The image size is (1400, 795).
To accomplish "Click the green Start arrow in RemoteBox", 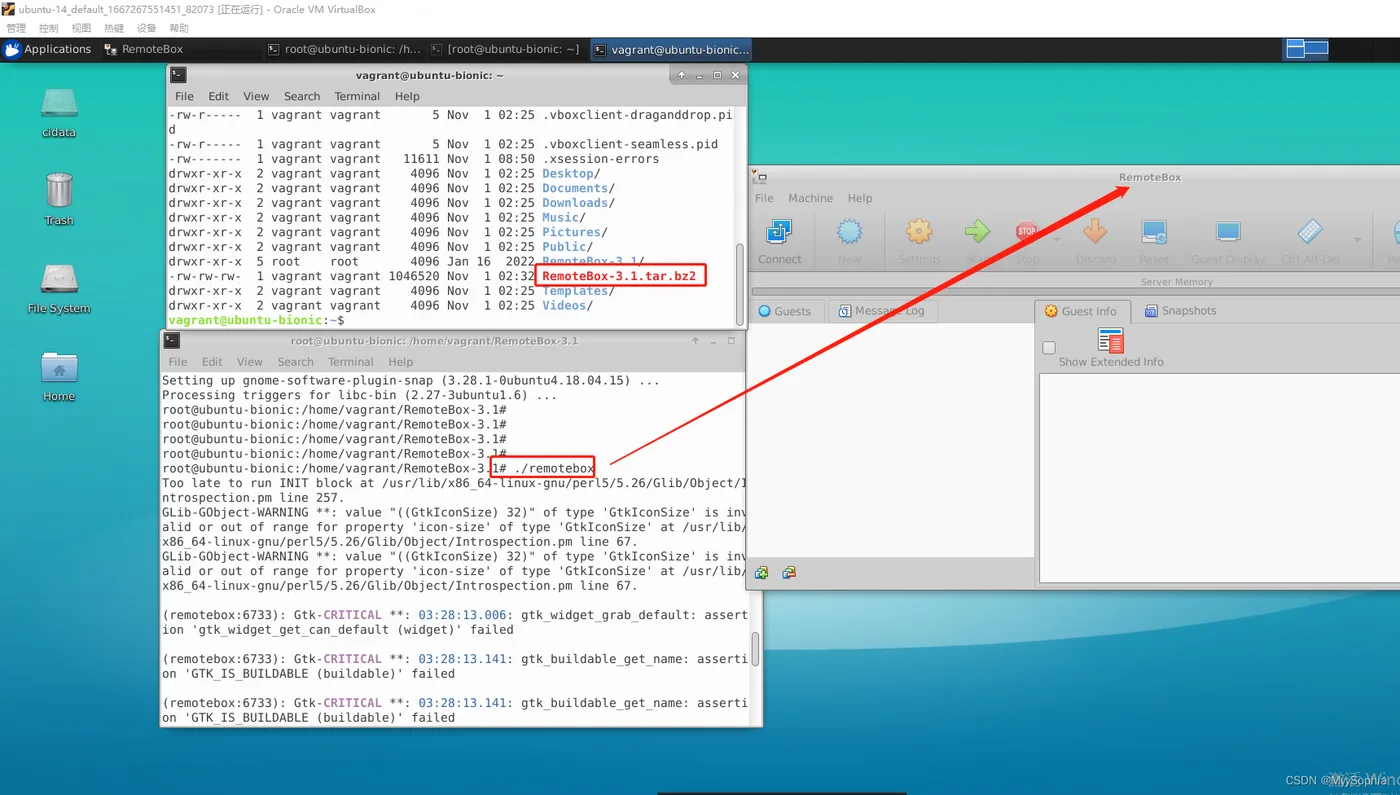I will [977, 232].
